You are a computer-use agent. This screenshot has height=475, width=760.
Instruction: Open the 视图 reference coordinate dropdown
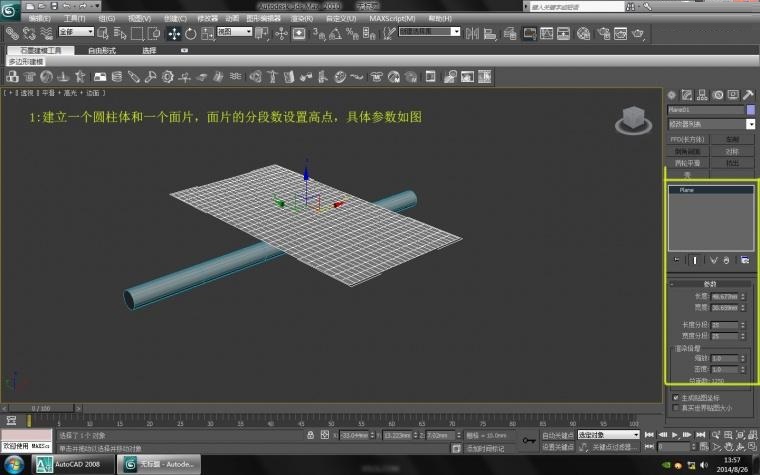pos(235,32)
